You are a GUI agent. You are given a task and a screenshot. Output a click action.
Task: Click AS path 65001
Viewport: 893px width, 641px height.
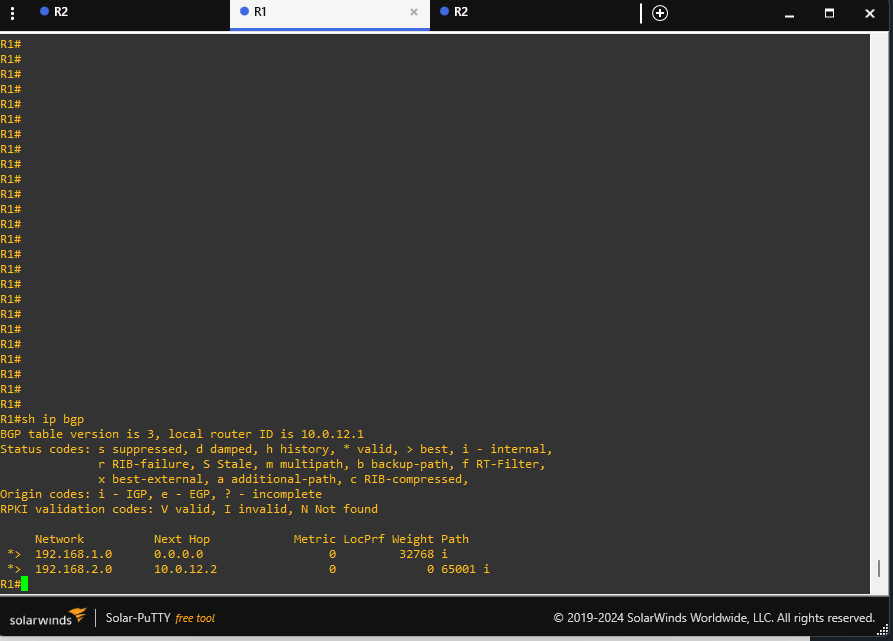[458, 569]
